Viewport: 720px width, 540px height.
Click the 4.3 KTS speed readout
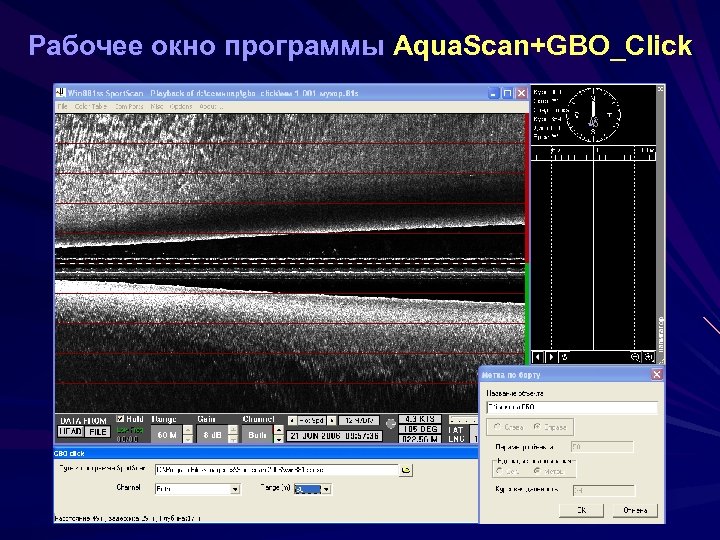(x=420, y=419)
